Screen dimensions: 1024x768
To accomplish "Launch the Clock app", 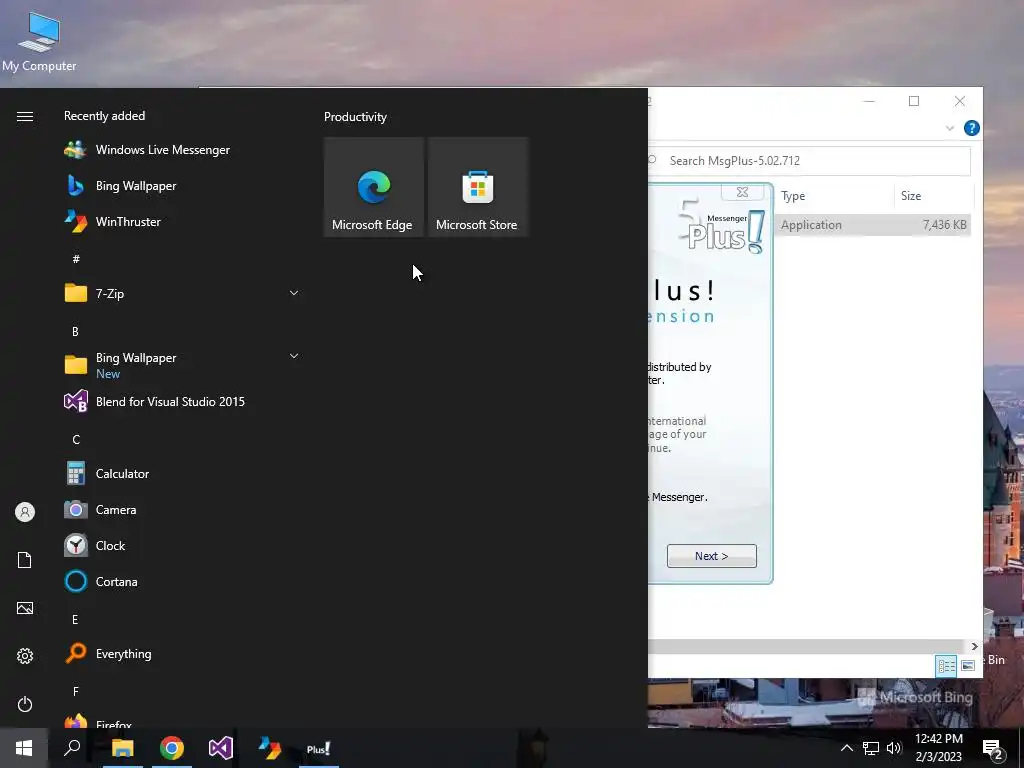I will [x=182, y=545].
